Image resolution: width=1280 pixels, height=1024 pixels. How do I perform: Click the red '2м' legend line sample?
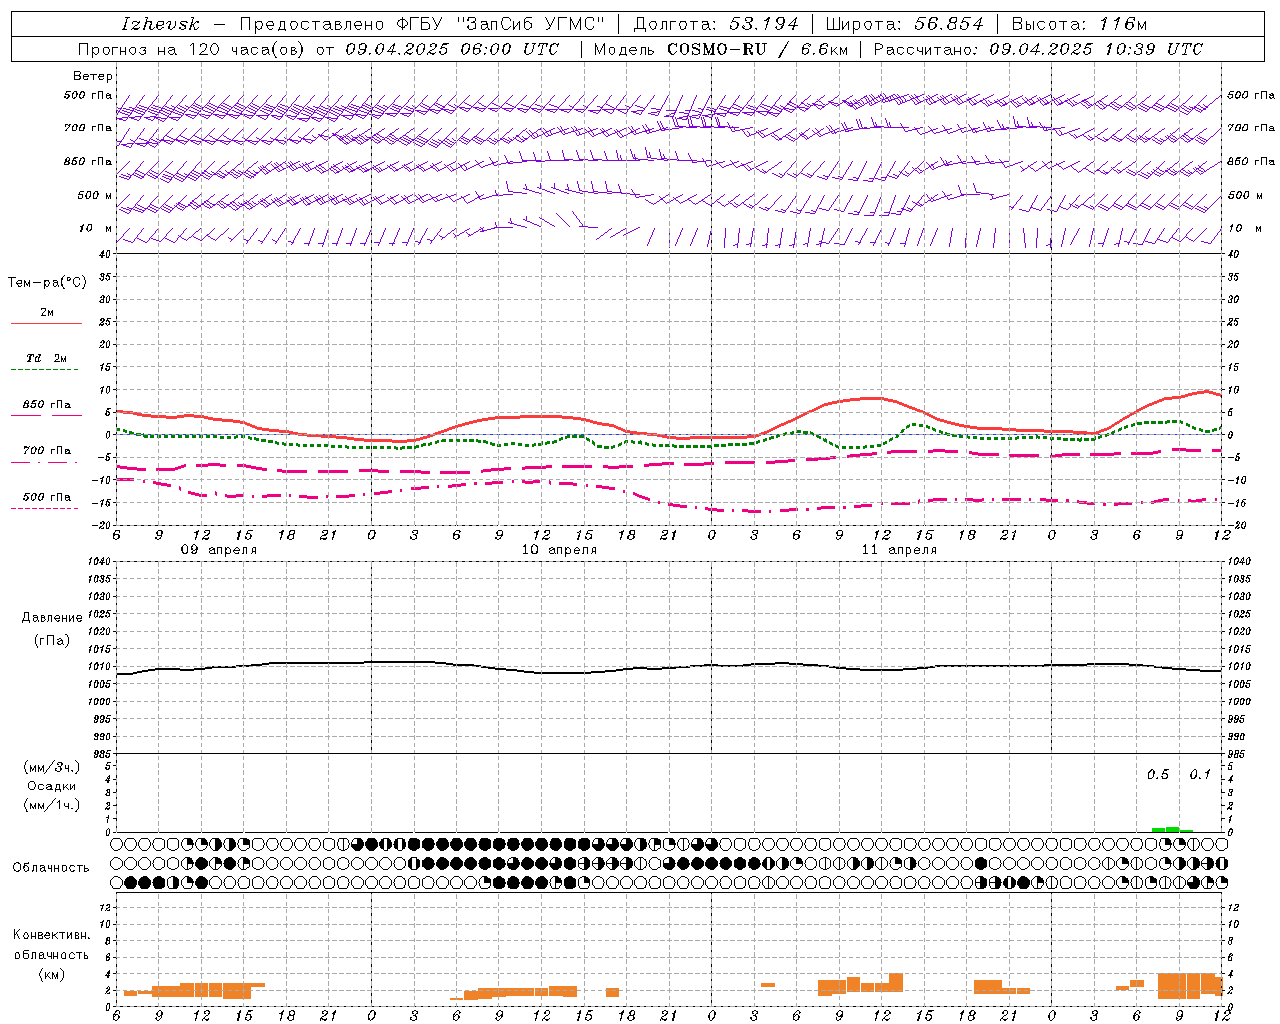point(46,324)
